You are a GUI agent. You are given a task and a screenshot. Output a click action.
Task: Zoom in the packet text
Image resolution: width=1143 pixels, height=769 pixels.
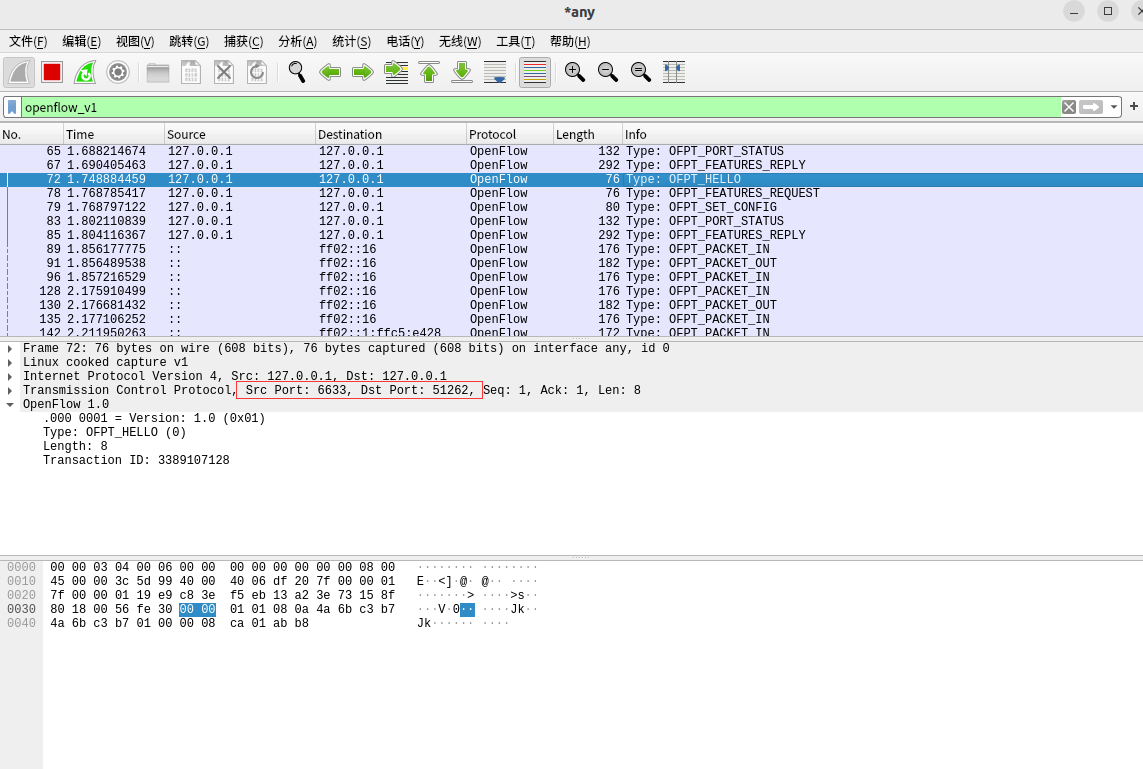click(574, 72)
